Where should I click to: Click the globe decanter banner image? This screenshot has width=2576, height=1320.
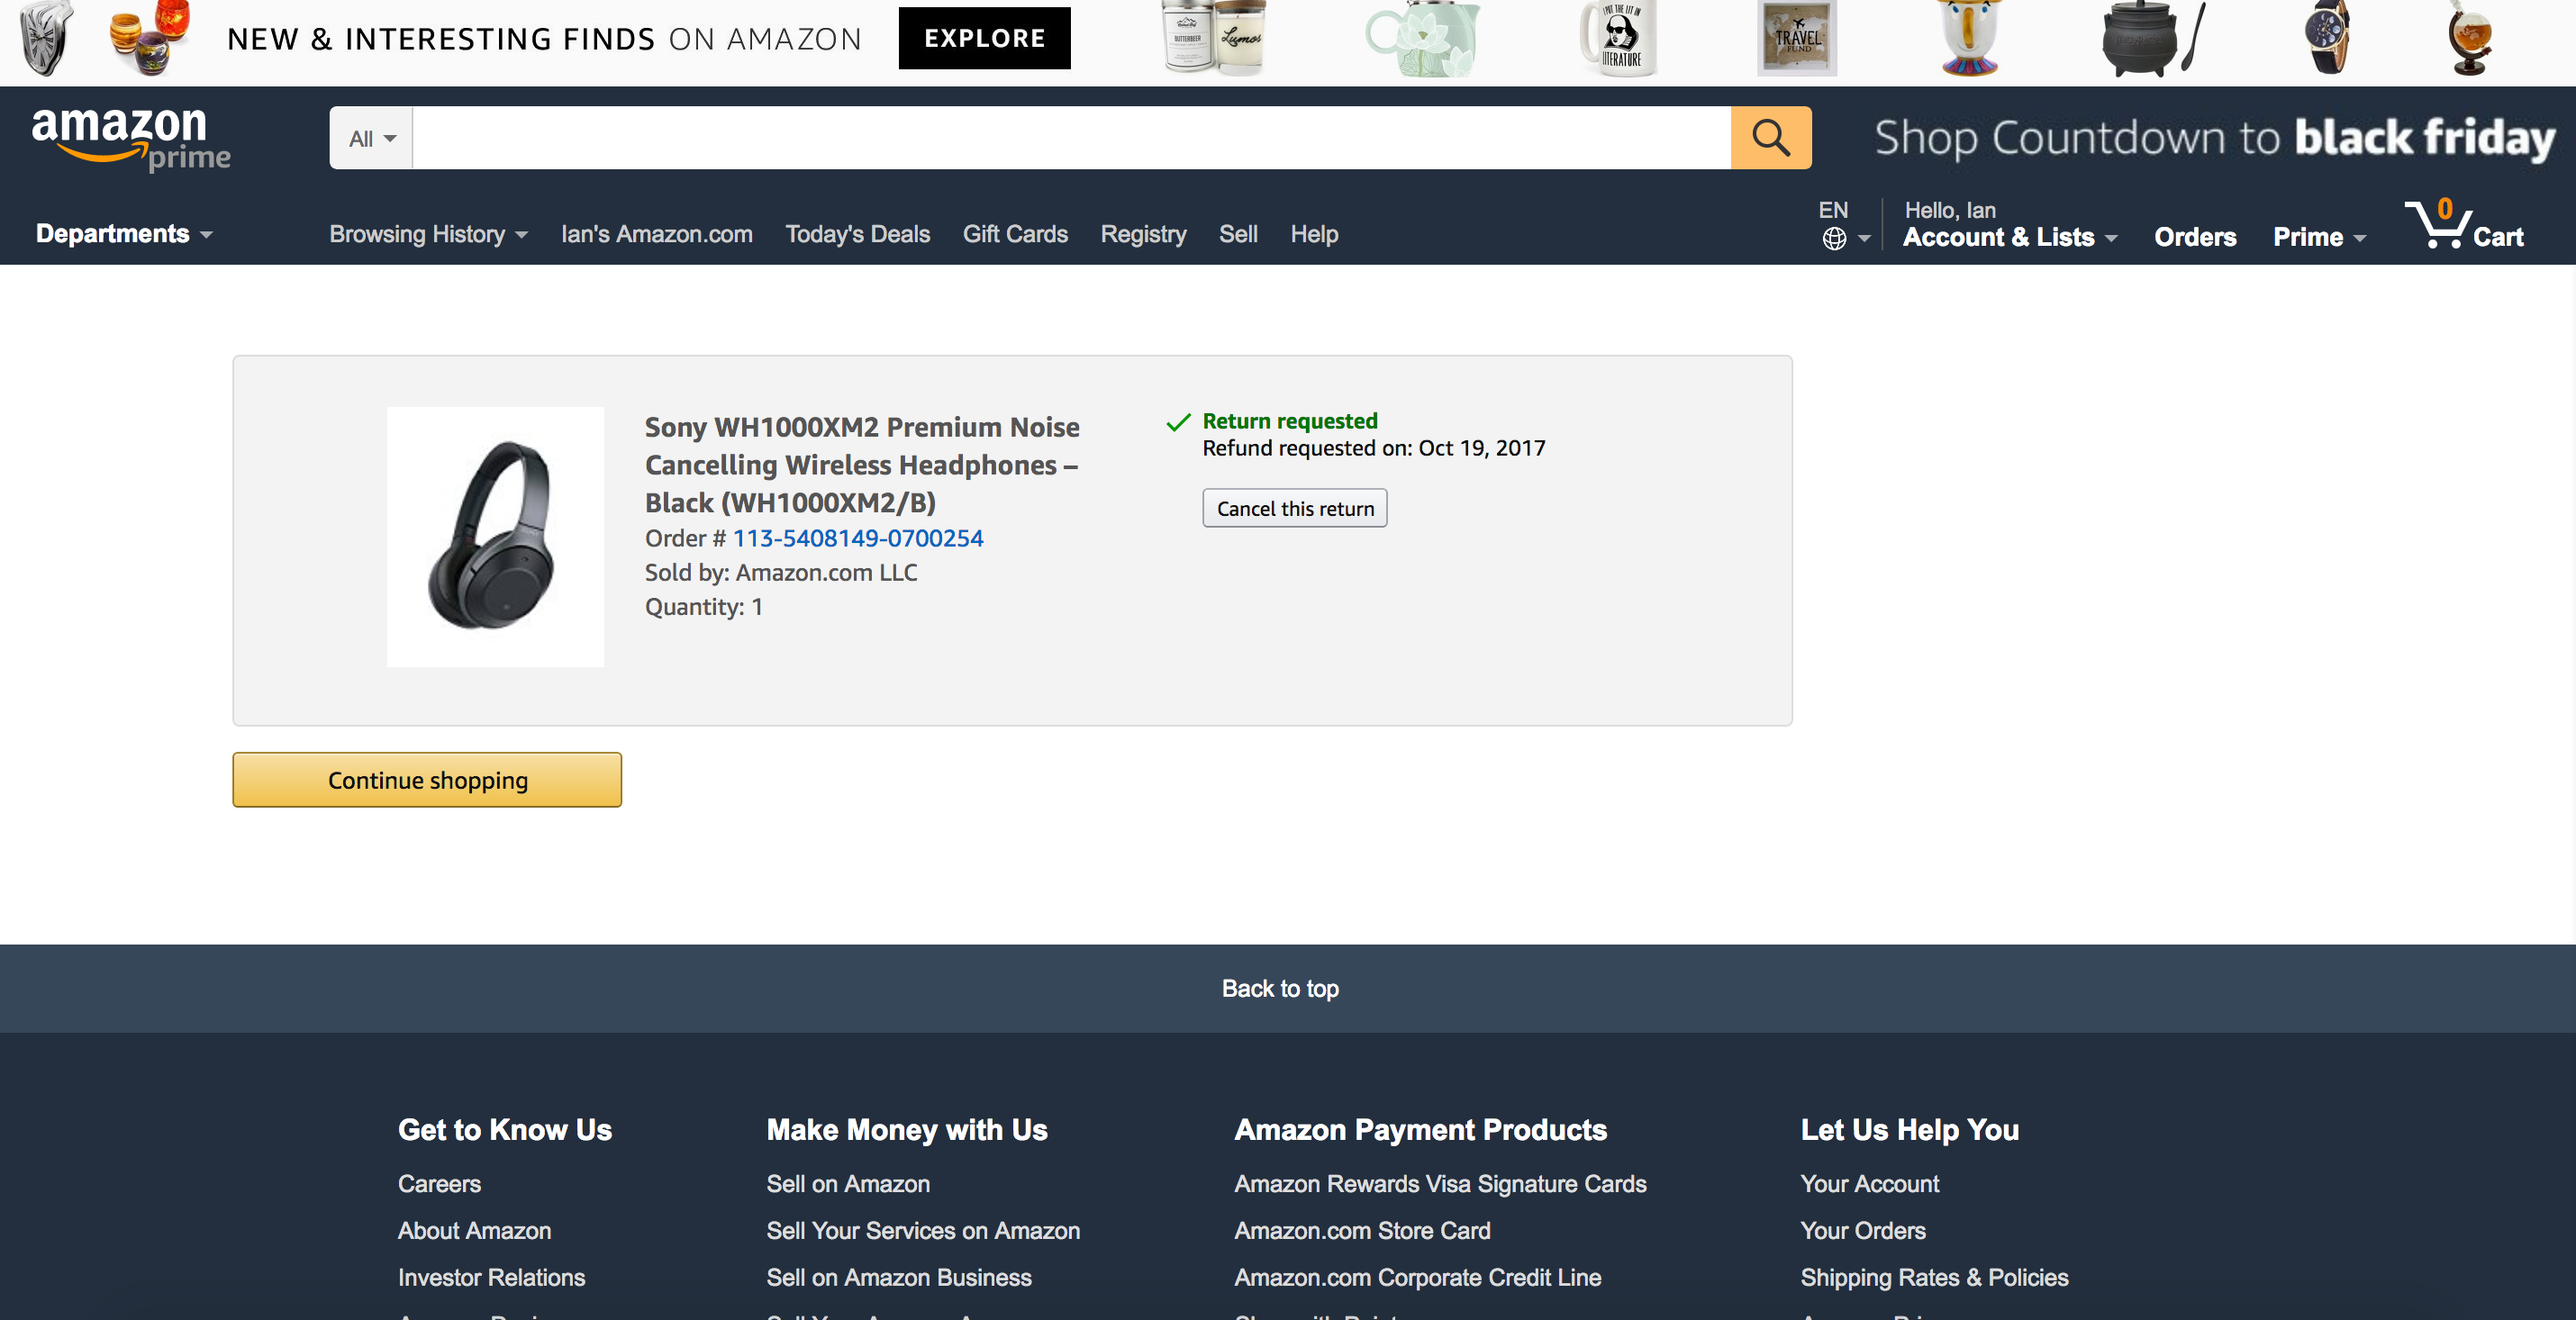(x=2471, y=38)
